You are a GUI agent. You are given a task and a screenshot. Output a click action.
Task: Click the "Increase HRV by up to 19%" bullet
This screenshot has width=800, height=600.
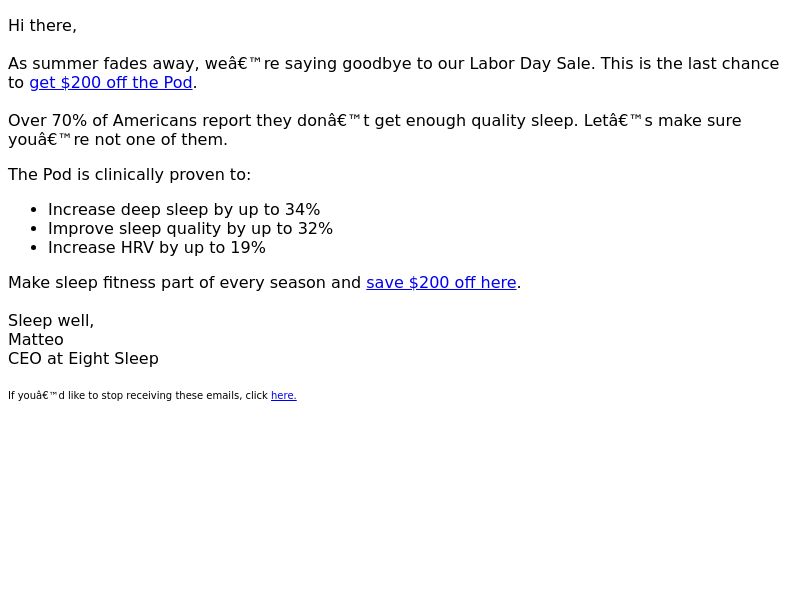click(157, 248)
